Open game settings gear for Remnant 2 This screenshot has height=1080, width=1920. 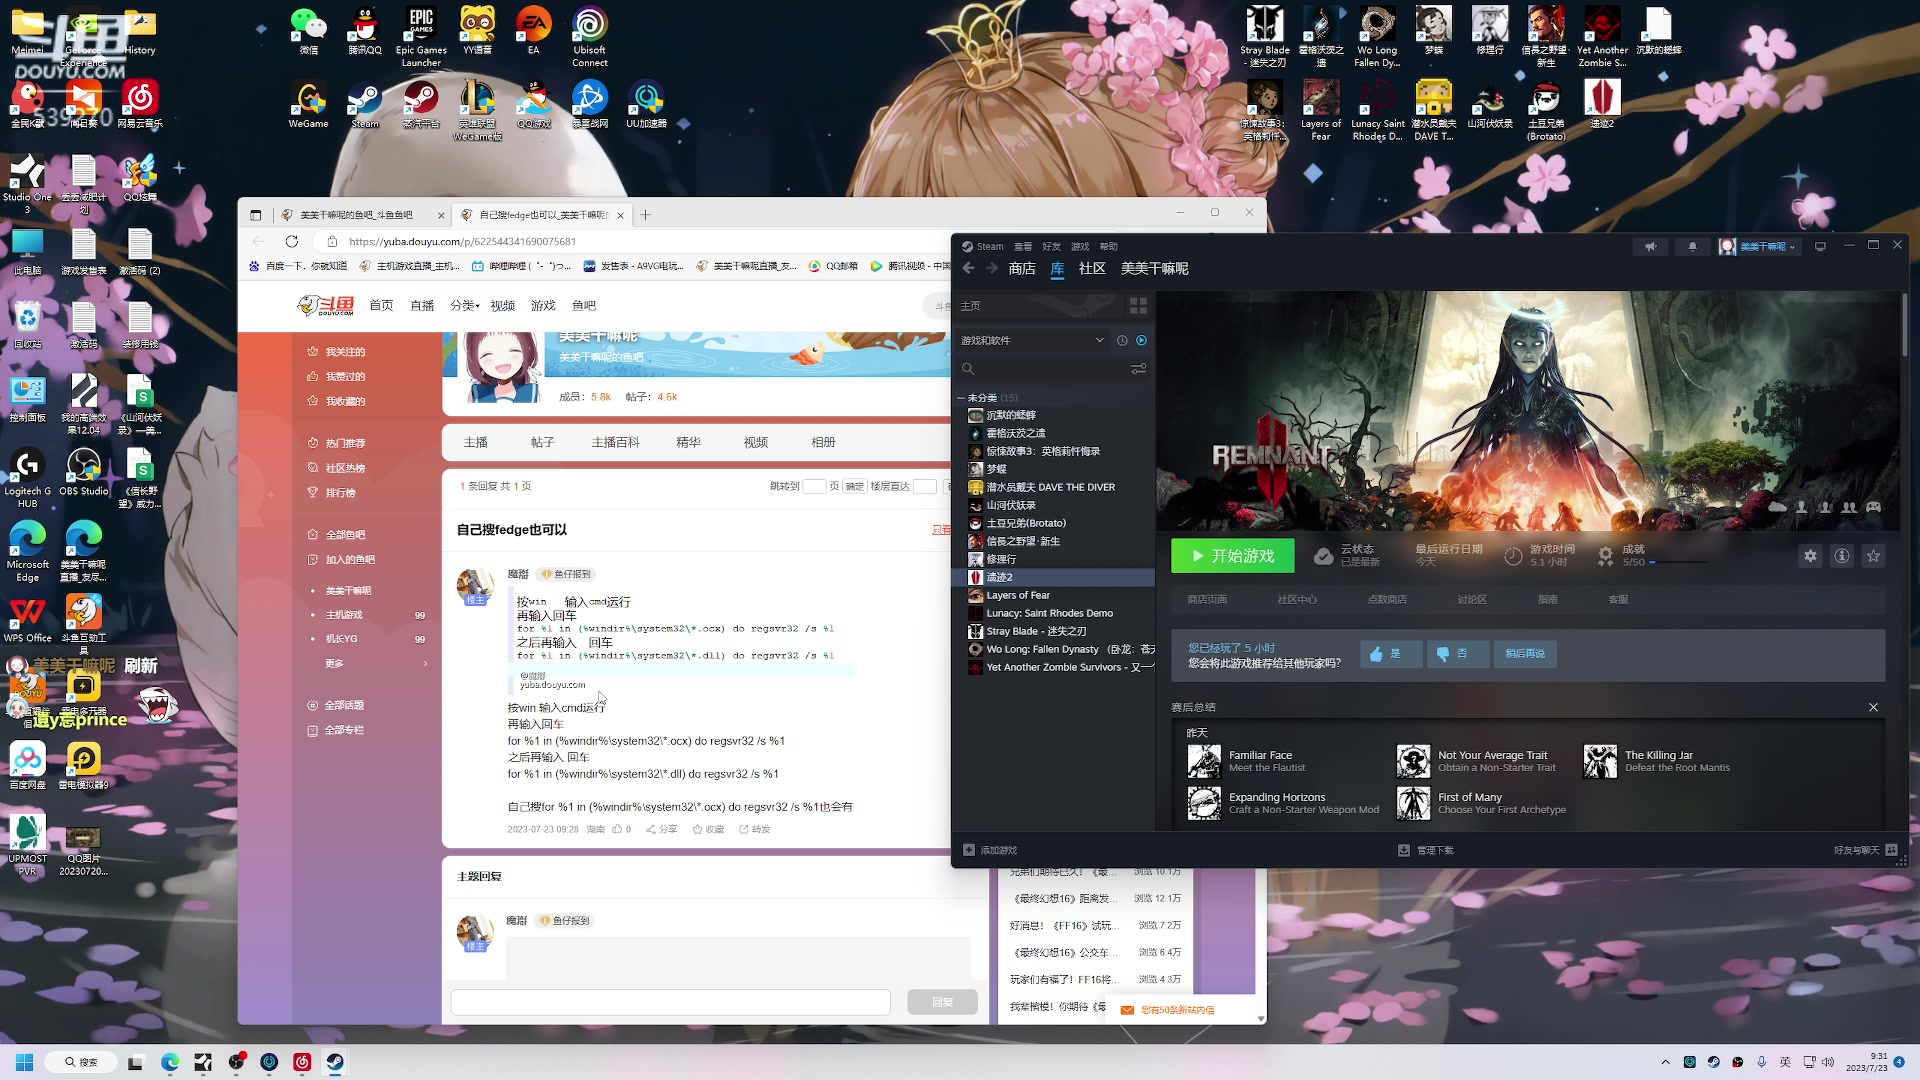[x=1810, y=556]
